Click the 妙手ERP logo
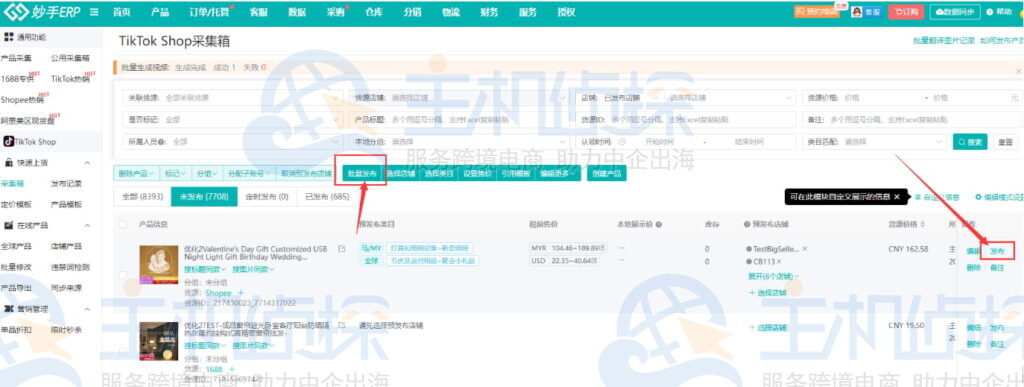This screenshot has width=1024, height=387. pyautogui.click(x=42, y=12)
